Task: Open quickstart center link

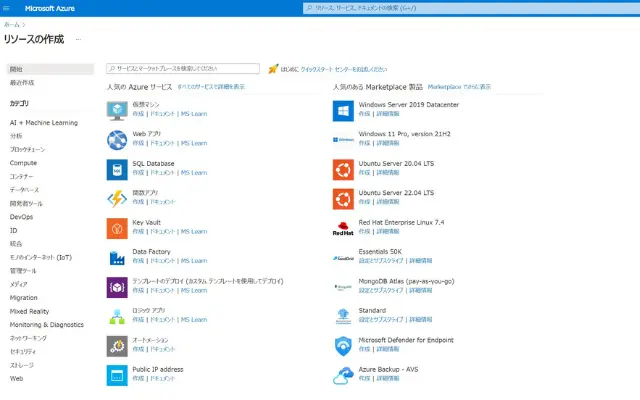Action: click(344, 69)
